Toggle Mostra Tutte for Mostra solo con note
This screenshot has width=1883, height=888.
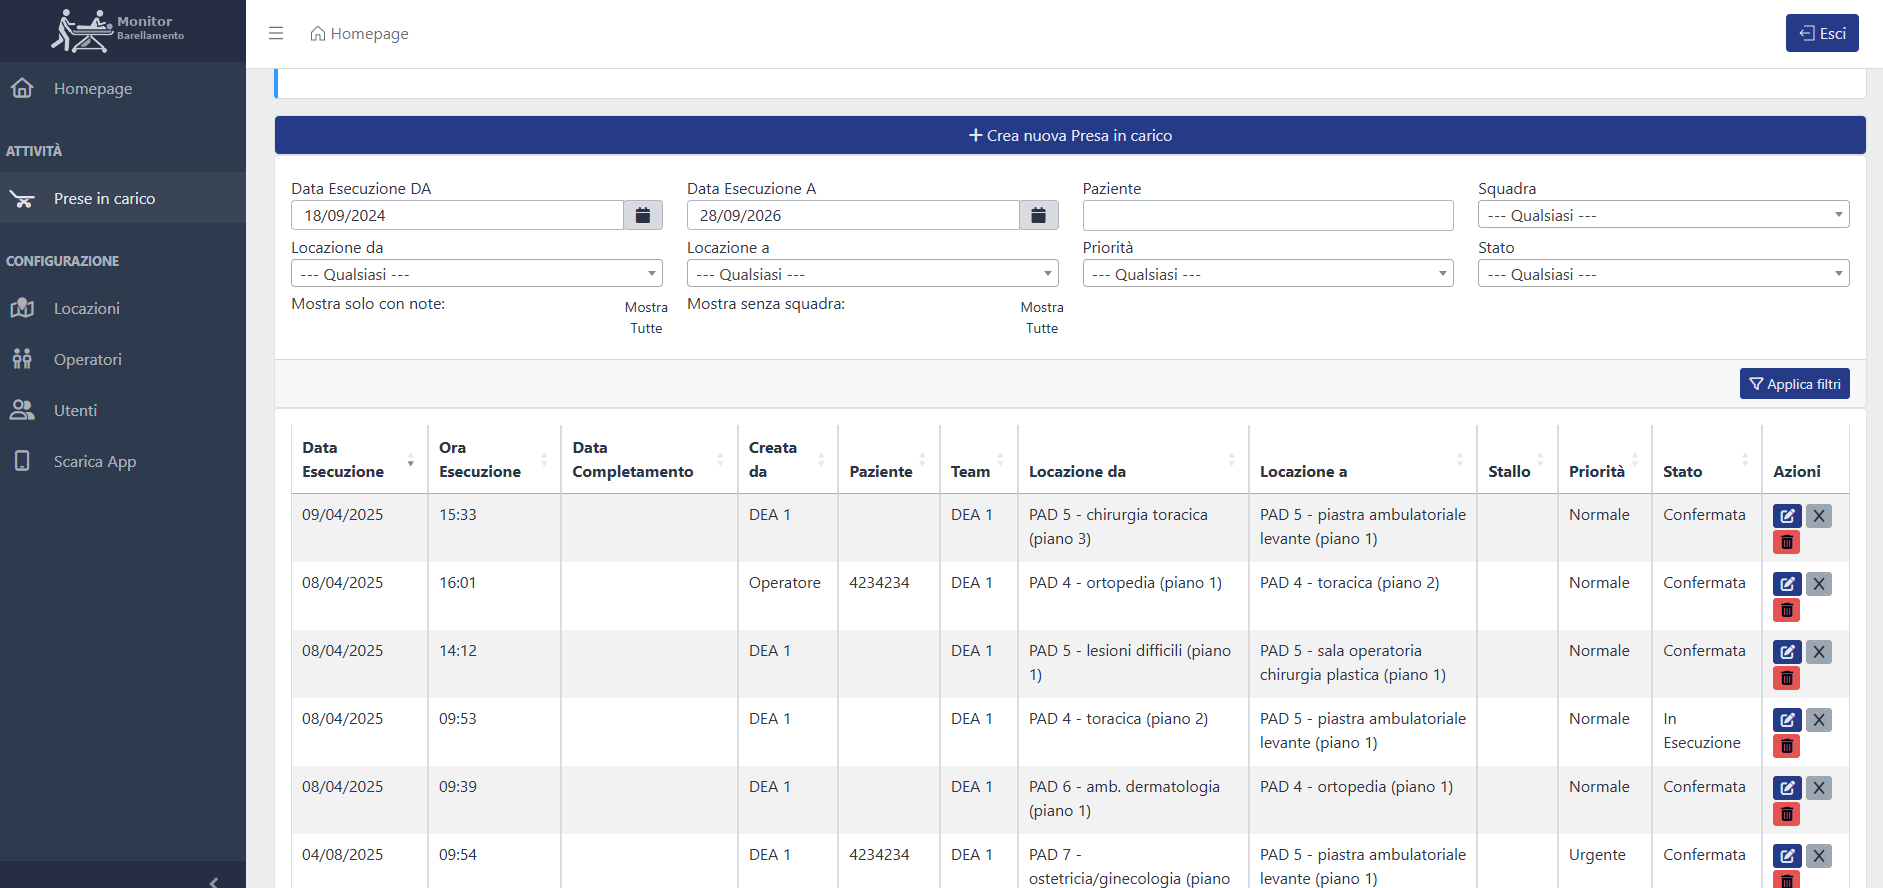click(x=646, y=318)
